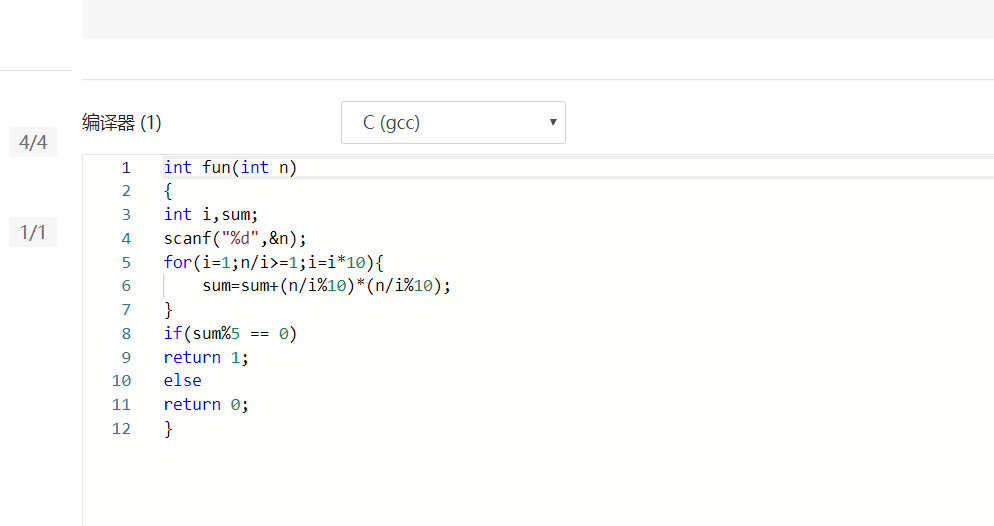The width and height of the screenshot is (994, 526).
Task: Click line number 5 in the gutter
Action: pos(126,262)
